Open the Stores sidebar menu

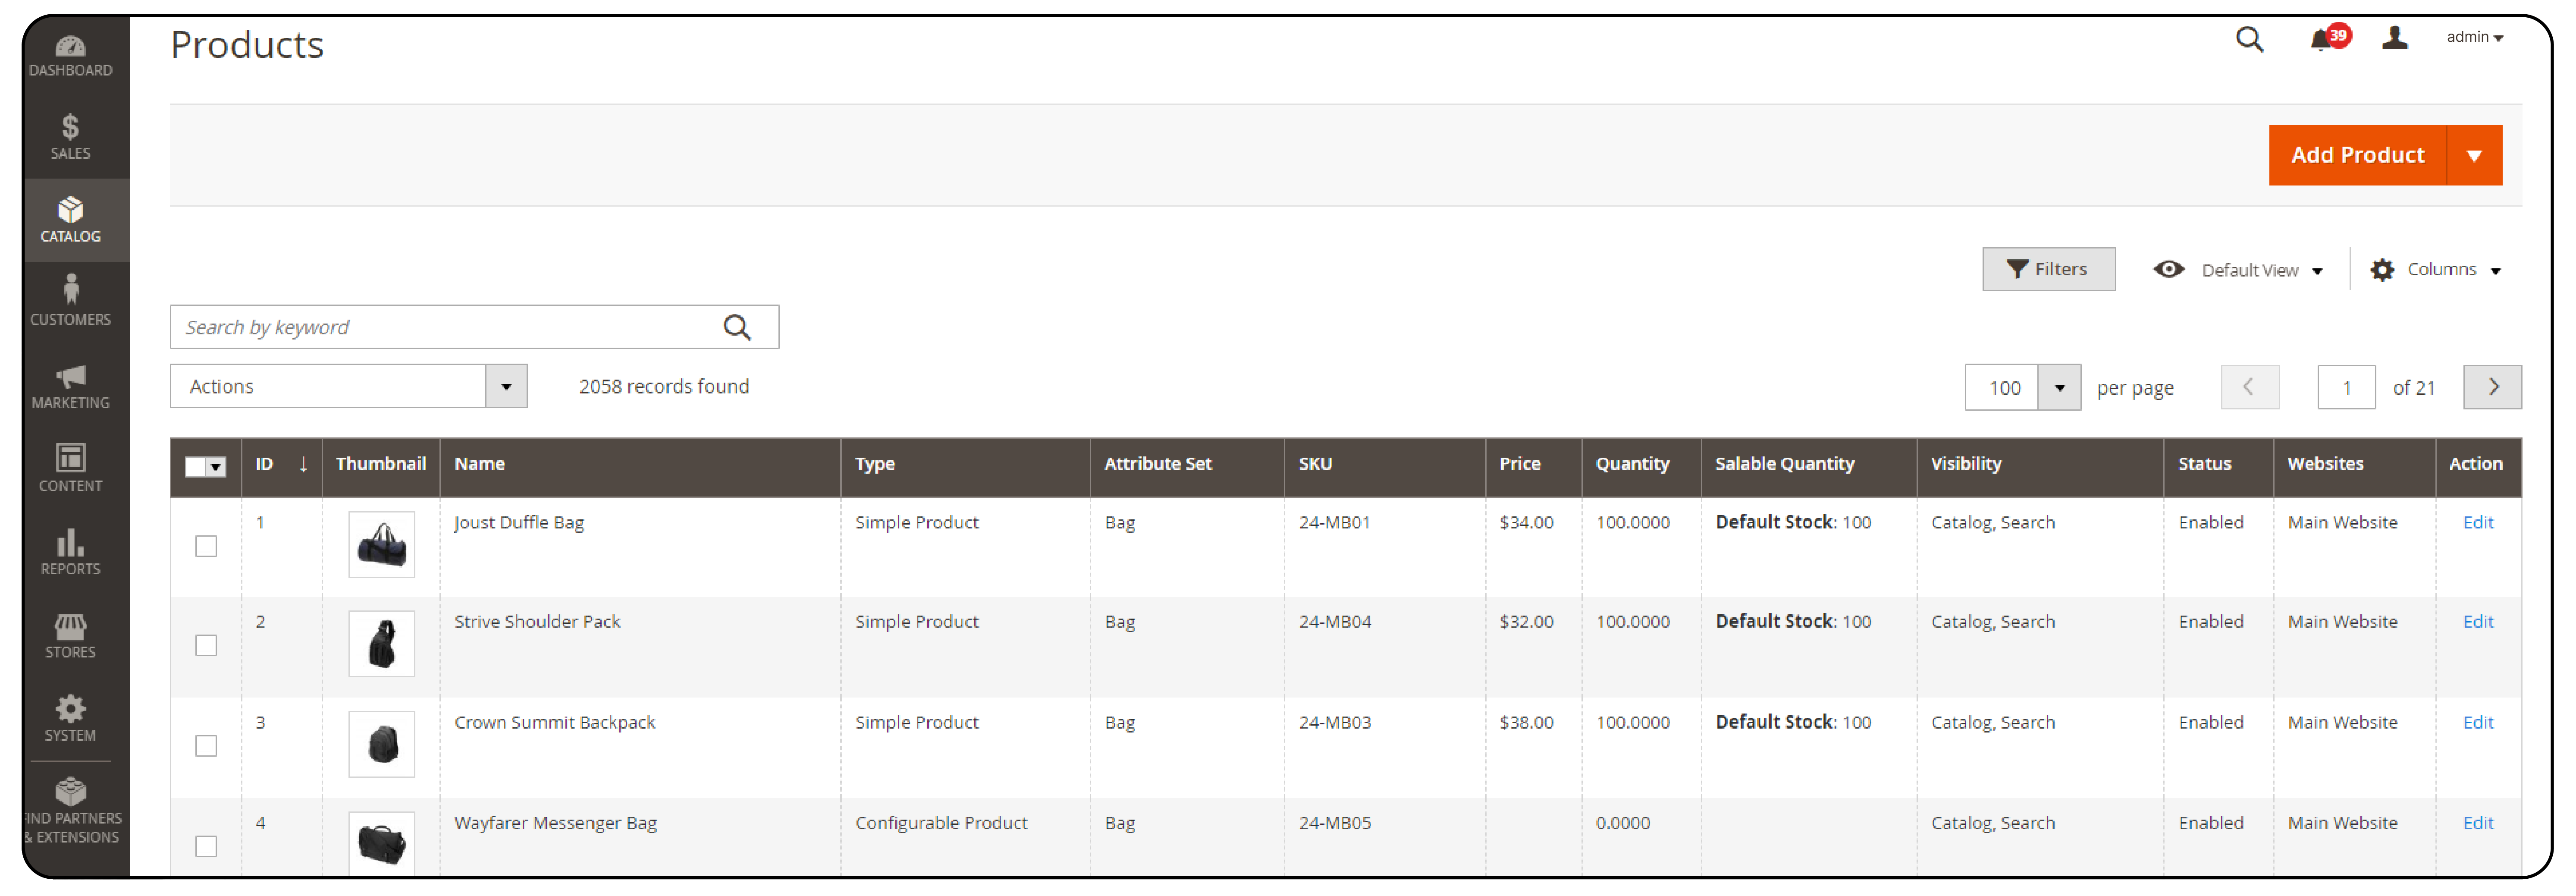tap(70, 635)
